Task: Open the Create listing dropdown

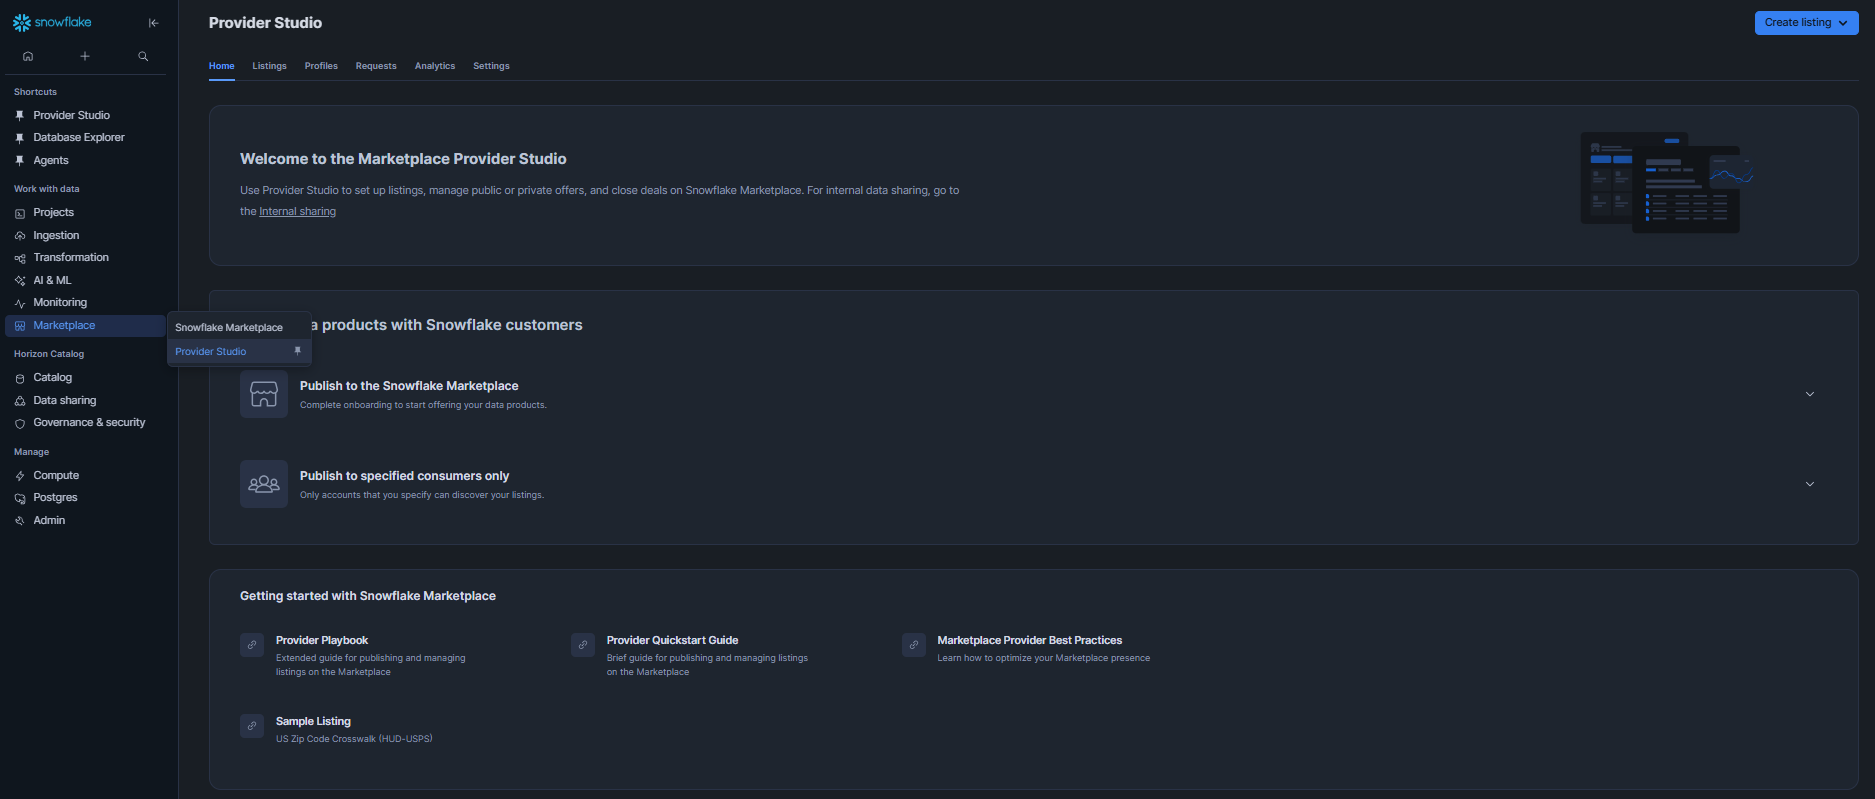Action: pyautogui.click(x=1806, y=23)
